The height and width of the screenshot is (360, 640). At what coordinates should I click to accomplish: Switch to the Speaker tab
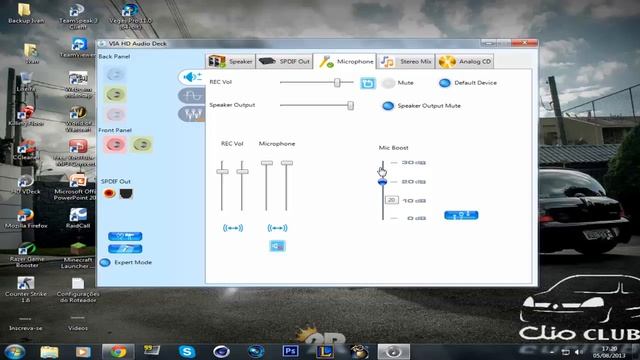click(x=231, y=61)
